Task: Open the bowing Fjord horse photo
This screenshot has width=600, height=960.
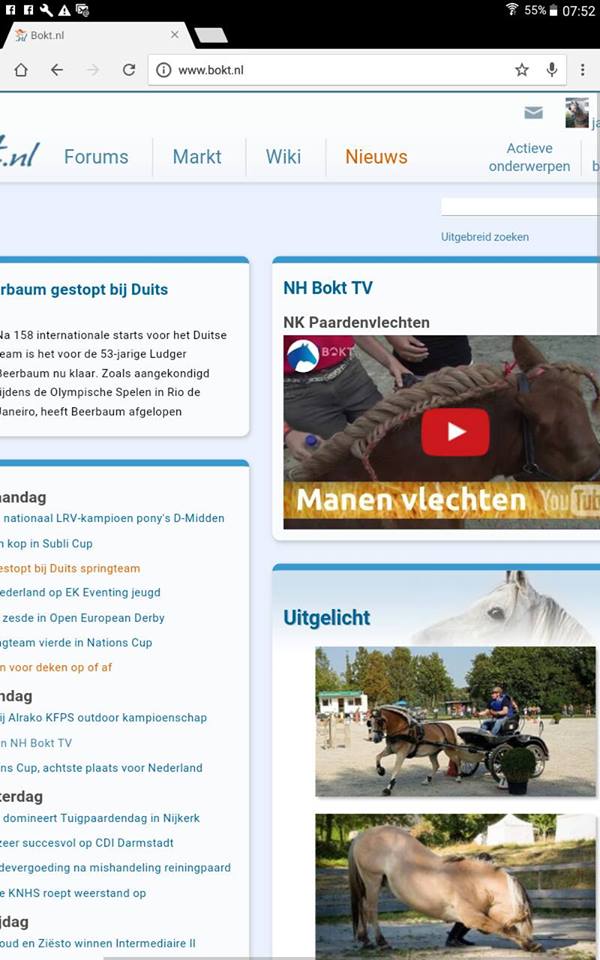Action: [x=456, y=887]
